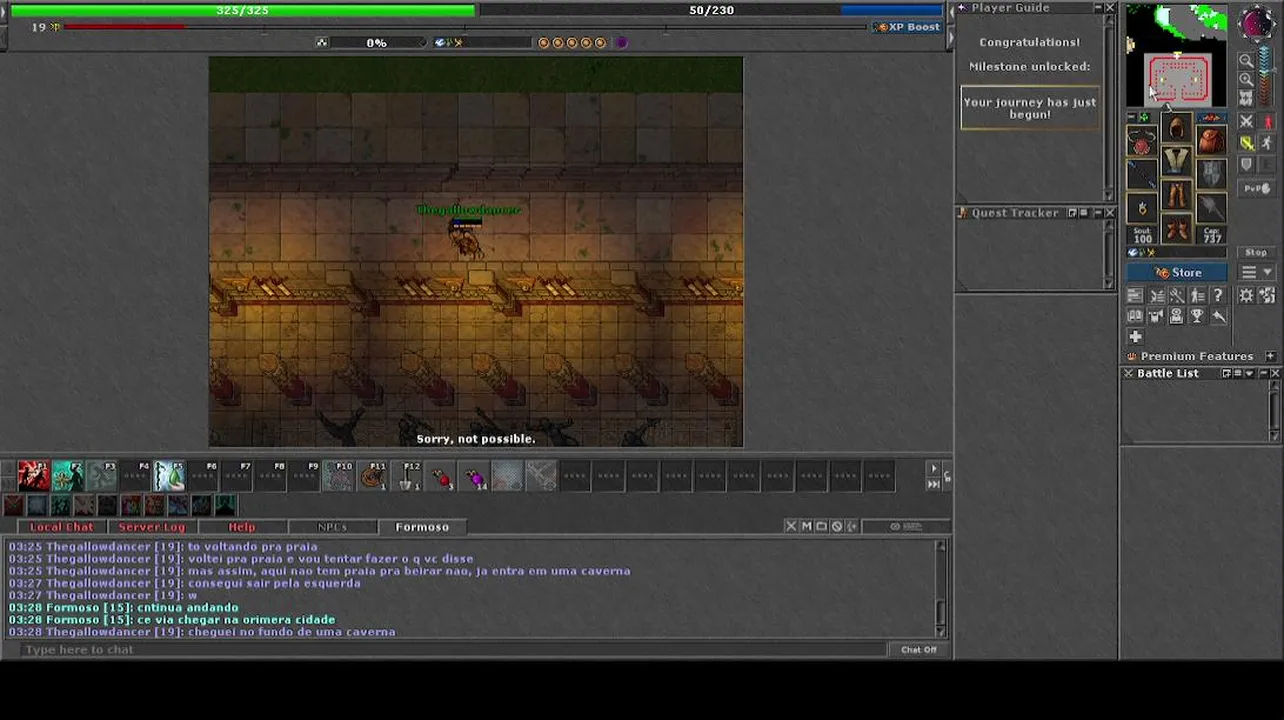Collapse the inventory panel minus button
The width and height of the screenshot is (1284, 720).
point(1132,117)
